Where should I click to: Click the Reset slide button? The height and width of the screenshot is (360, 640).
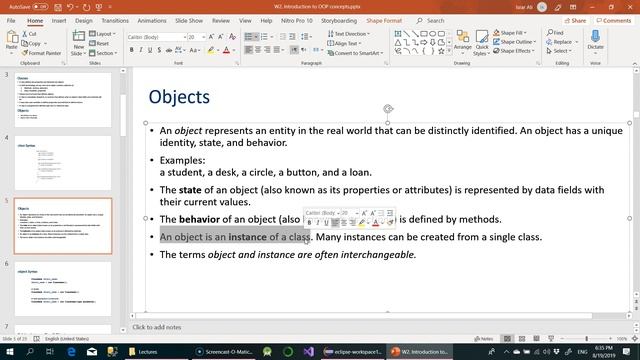(99, 43)
